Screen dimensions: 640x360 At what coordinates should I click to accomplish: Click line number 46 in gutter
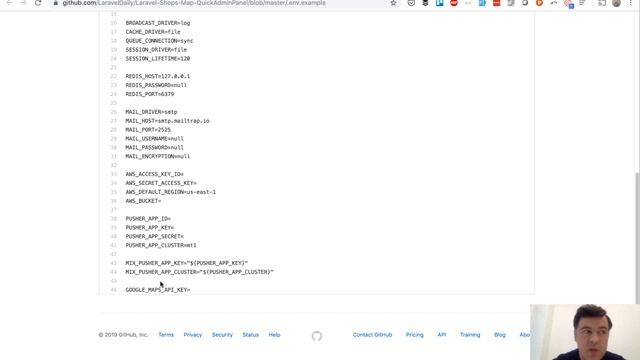click(x=113, y=290)
